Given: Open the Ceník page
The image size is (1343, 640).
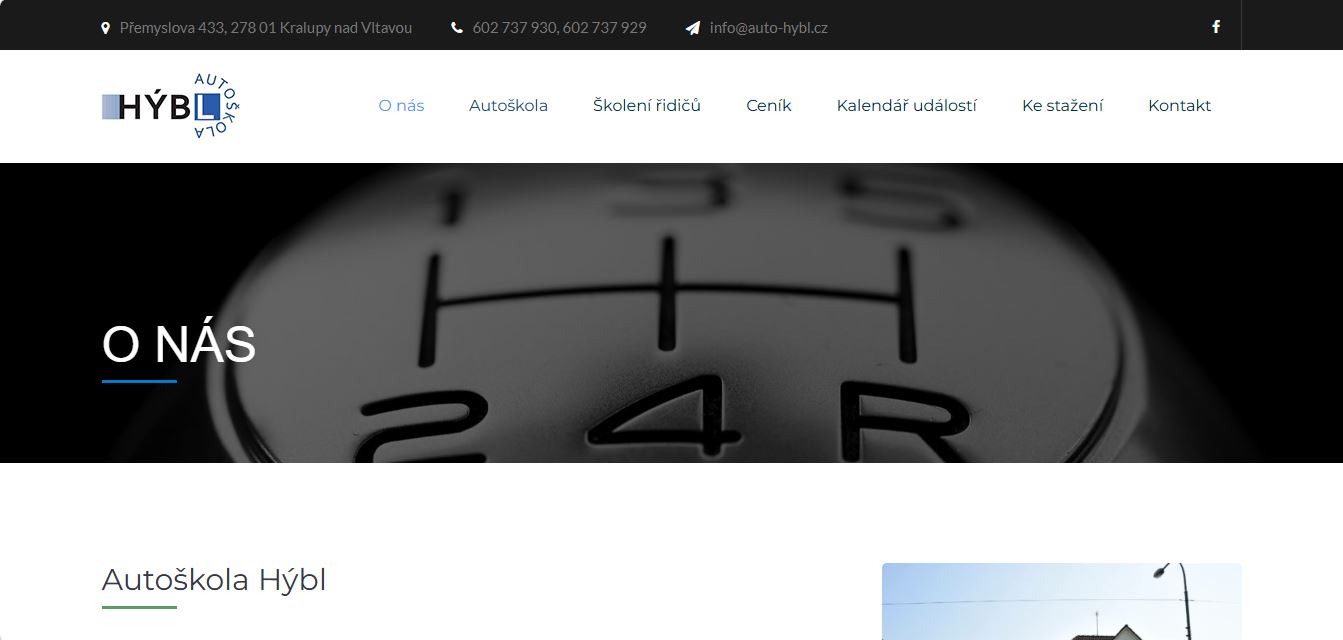Looking at the screenshot, I should [x=768, y=106].
